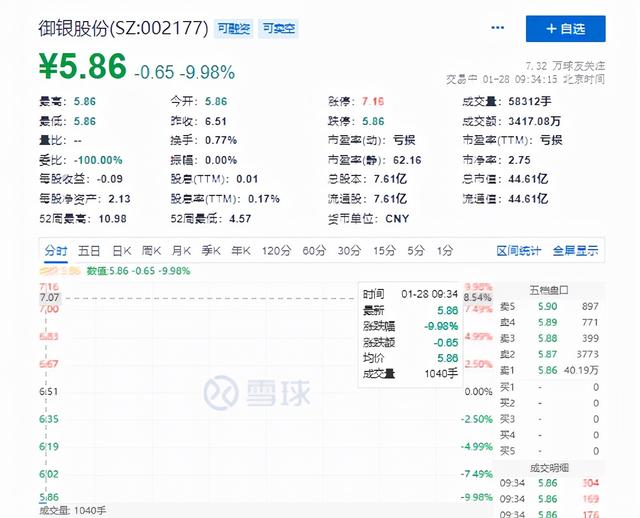Click the 可融资 margin financing tag
640x518 pixels.
233,29
